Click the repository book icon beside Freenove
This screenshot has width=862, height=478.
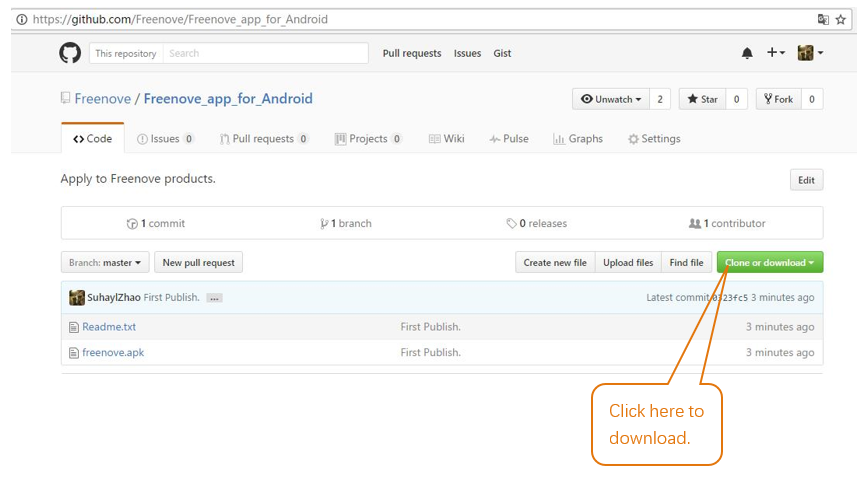tap(65, 98)
